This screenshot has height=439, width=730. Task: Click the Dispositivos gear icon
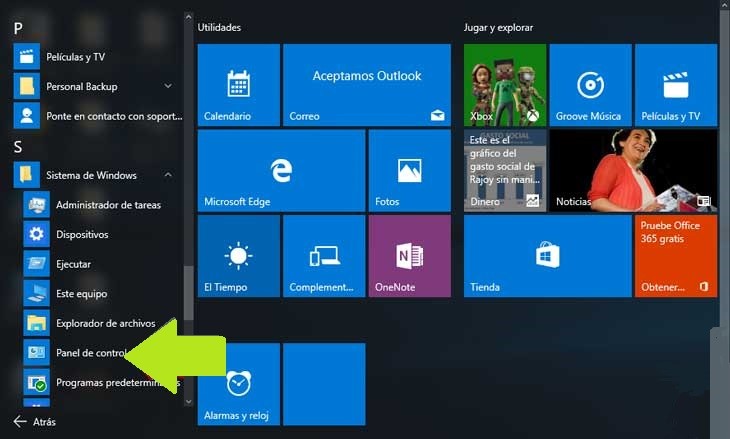(x=36, y=234)
